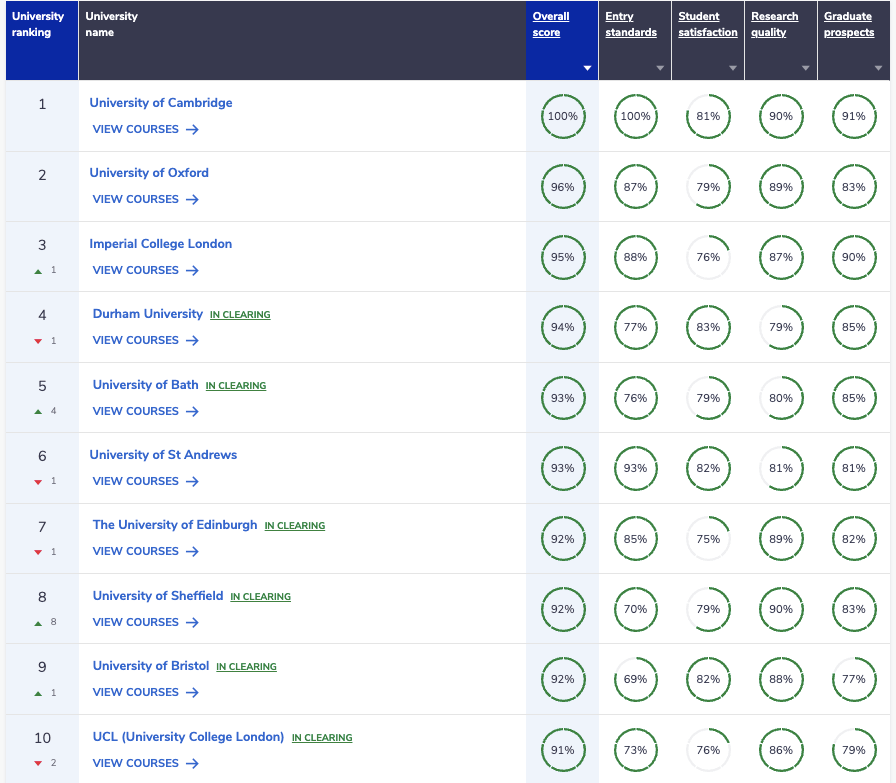896x783 pixels.
Task: Open University of Cambridge link
Action: click(161, 103)
